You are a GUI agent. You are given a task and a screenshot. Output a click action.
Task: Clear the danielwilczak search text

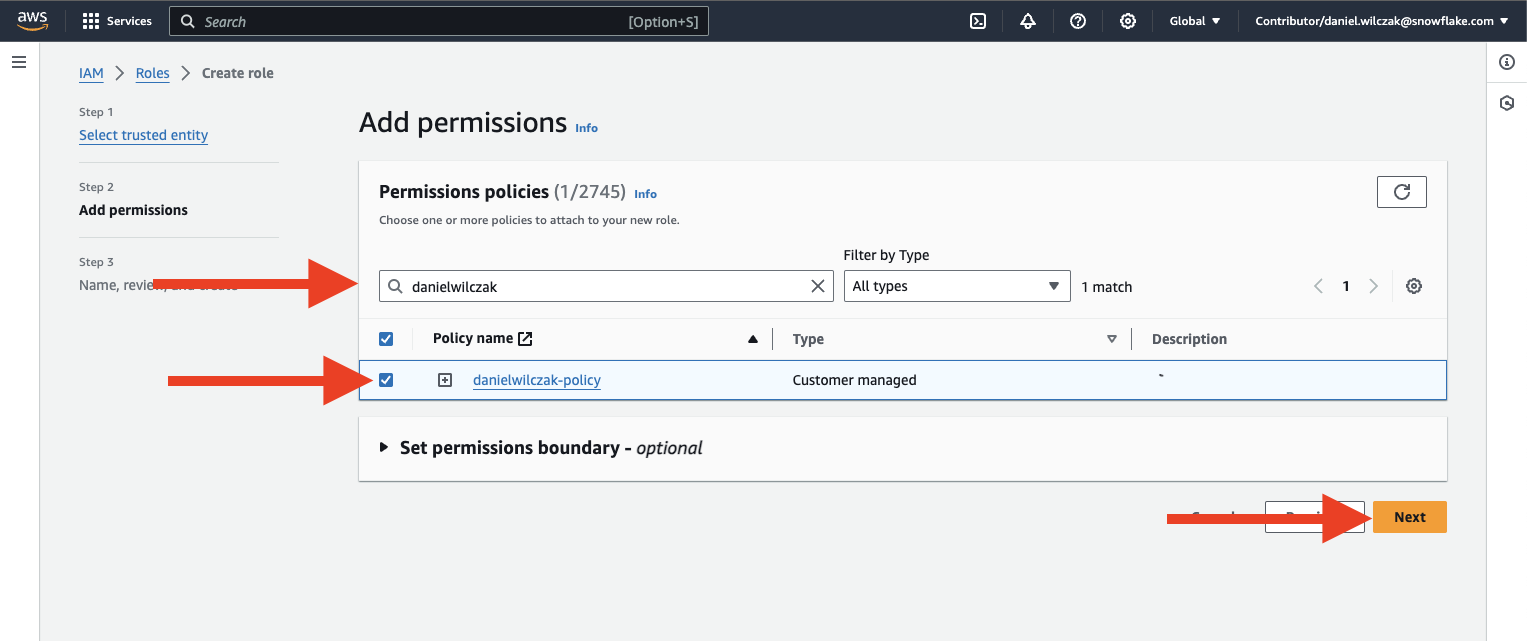point(817,286)
